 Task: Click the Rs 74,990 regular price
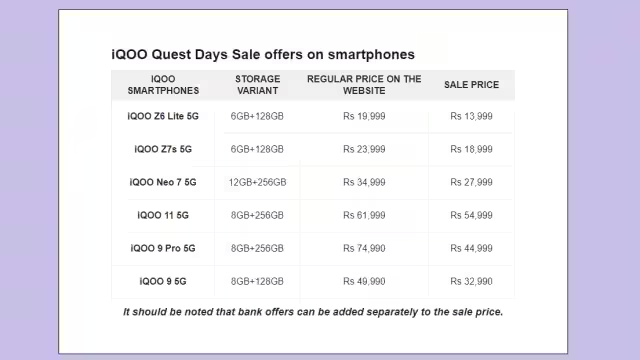(x=364, y=249)
